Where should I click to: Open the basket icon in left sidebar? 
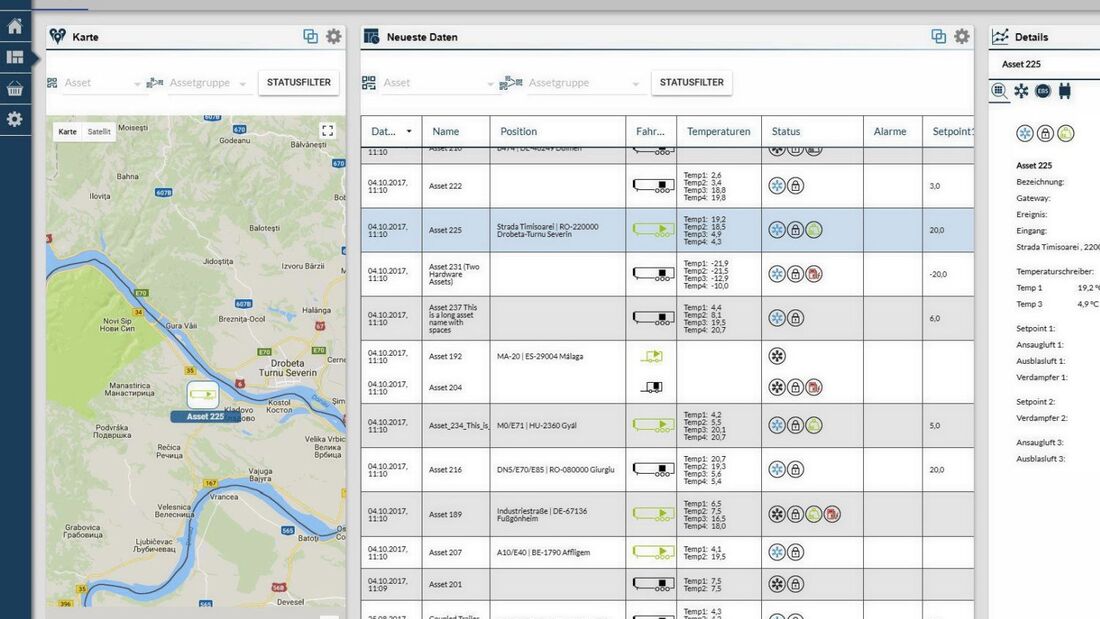tap(15, 88)
